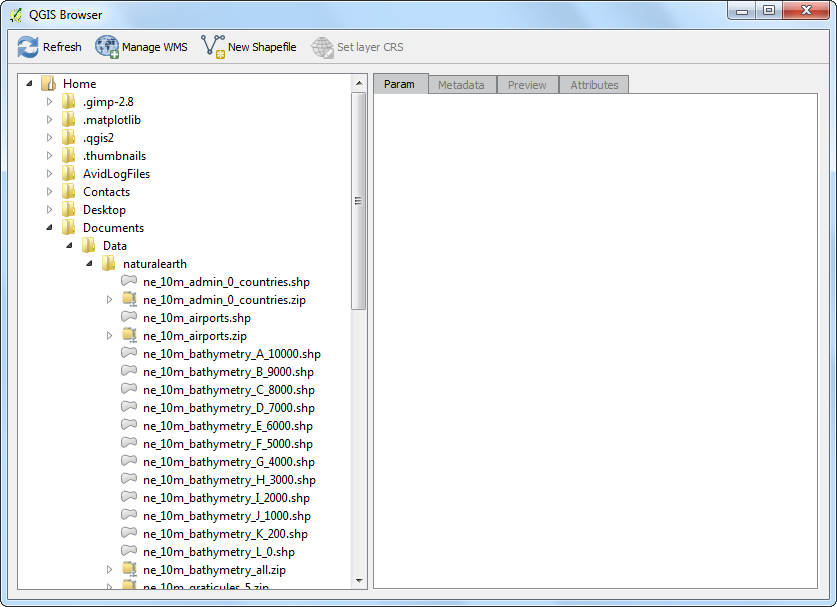Click the tree scrollbar up arrow
The image size is (837, 607).
click(359, 83)
